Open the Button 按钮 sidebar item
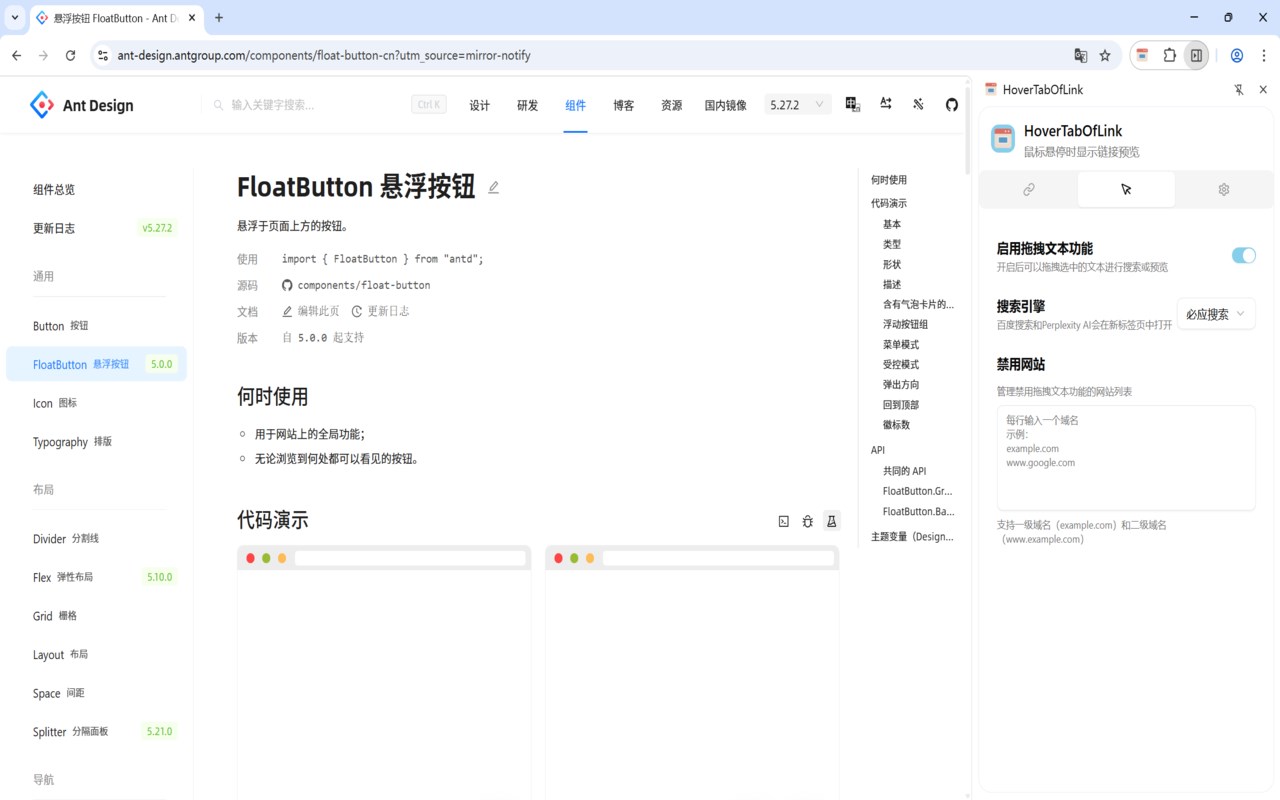Viewport: 1280px width, 800px height. [96, 326]
